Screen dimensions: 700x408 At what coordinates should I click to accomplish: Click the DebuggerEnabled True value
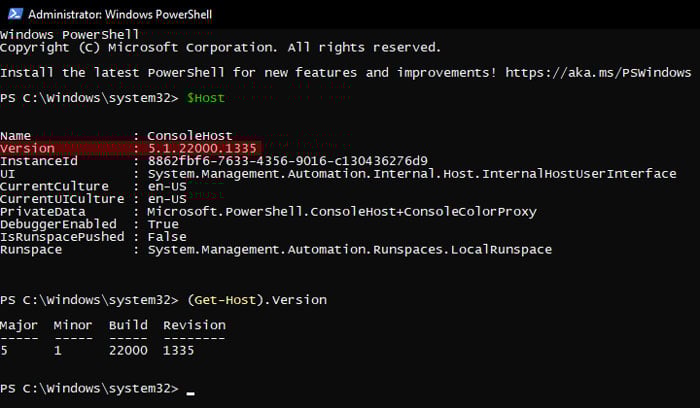(x=163, y=224)
